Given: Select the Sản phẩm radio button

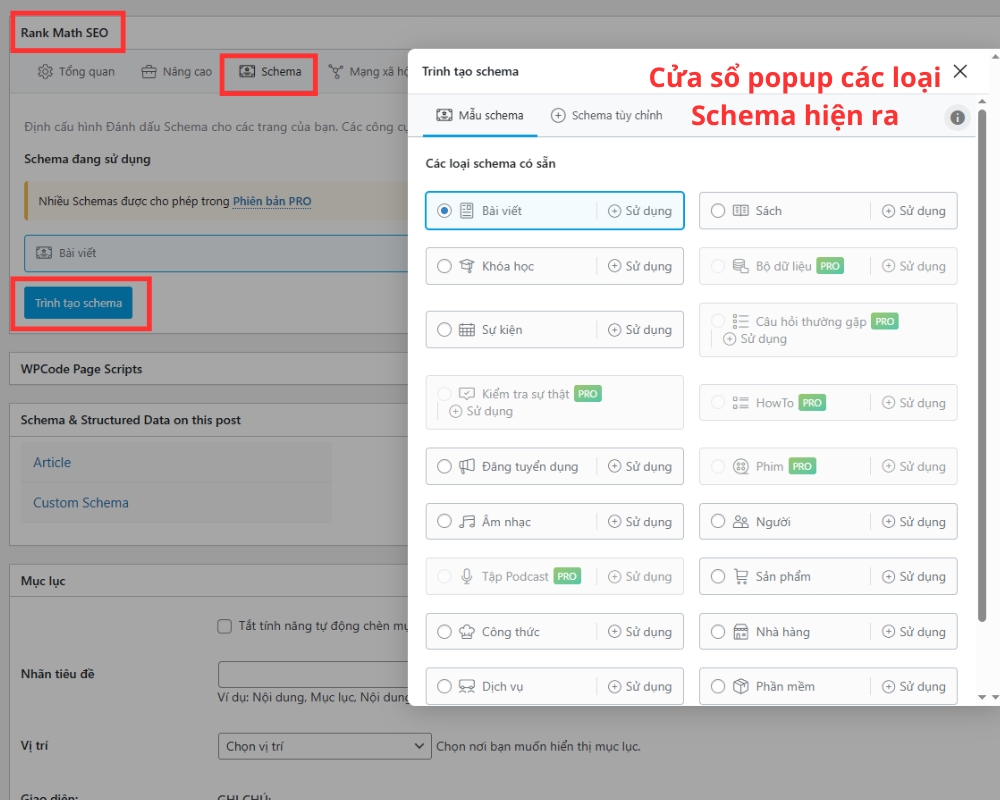Looking at the screenshot, I should point(718,576).
